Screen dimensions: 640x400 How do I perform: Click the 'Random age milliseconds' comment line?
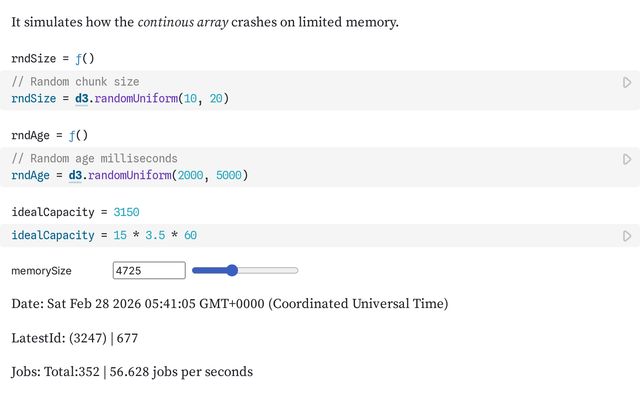94,158
